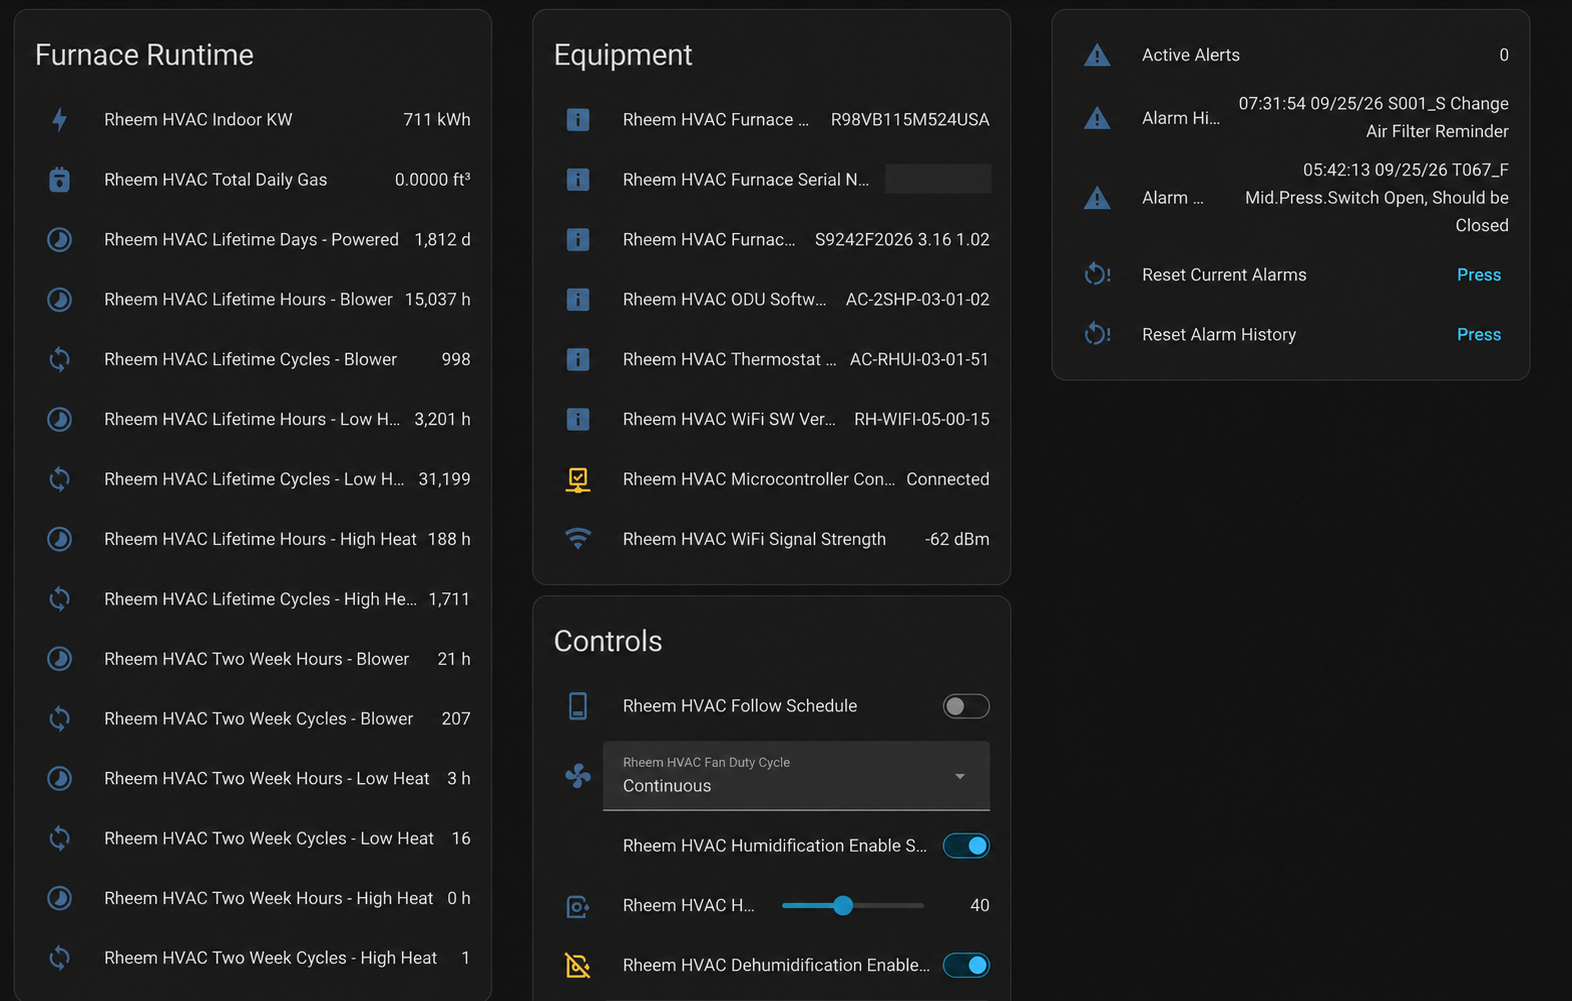Screen dimensions: 1572x1001
Task: Turn off Dehumidification Enable switch
Action: [x=966, y=965]
